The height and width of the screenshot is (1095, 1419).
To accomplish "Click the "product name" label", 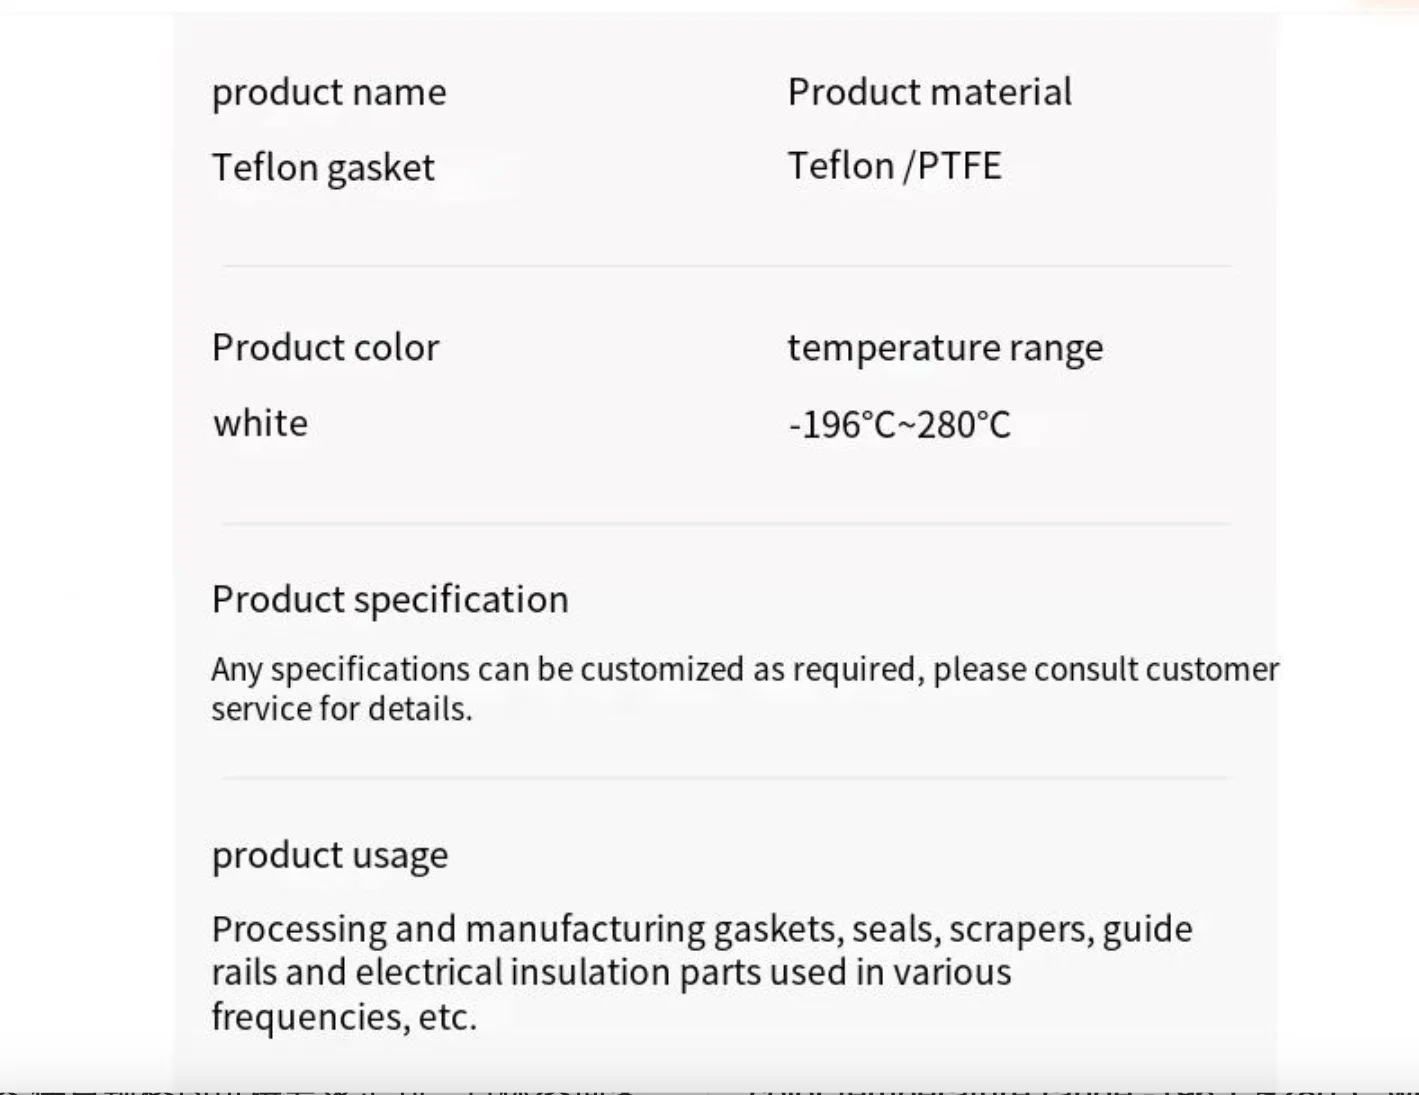I will (329, 92).
